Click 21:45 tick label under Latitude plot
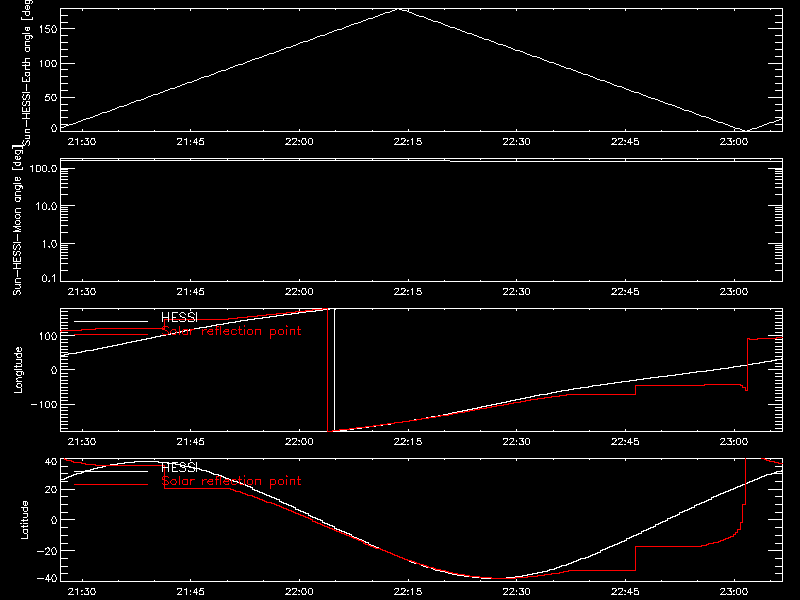 190,591
